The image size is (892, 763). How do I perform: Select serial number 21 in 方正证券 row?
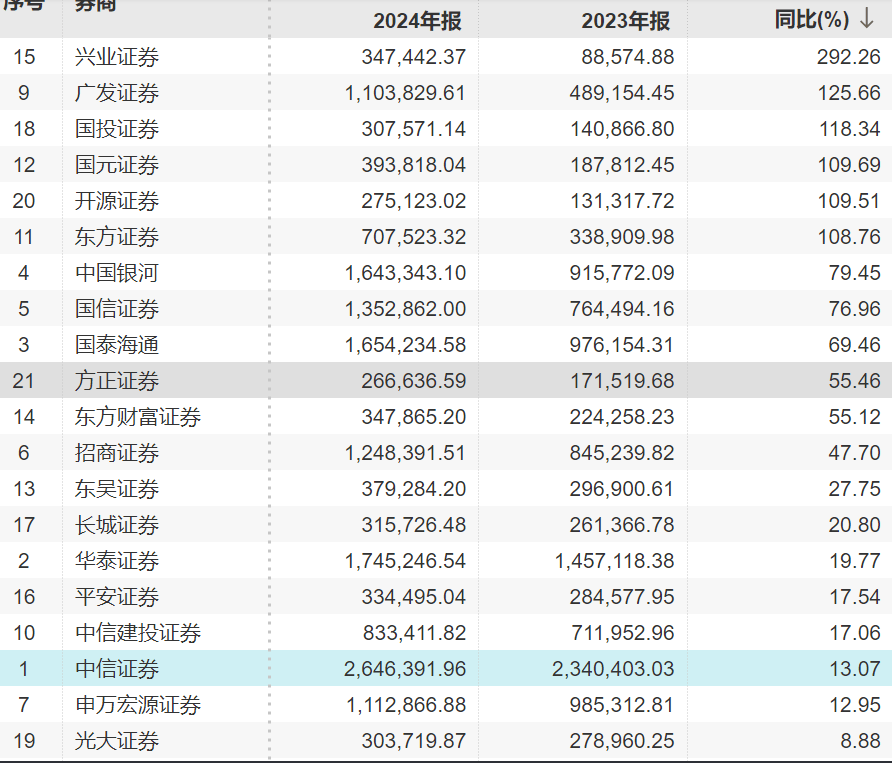coord(24,381)
